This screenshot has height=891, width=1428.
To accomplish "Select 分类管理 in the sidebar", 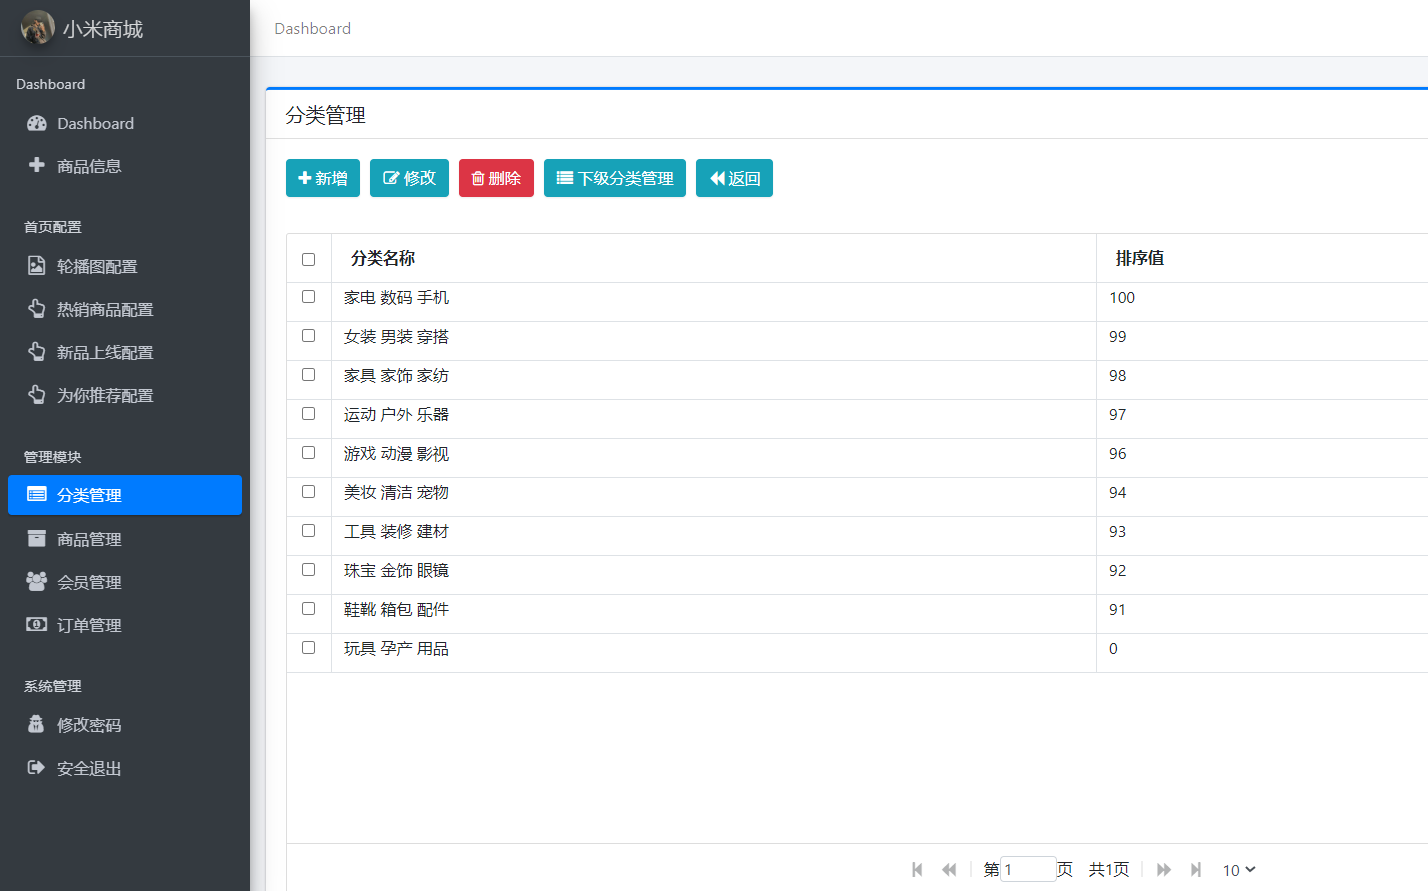I will (x=125, y=495).
